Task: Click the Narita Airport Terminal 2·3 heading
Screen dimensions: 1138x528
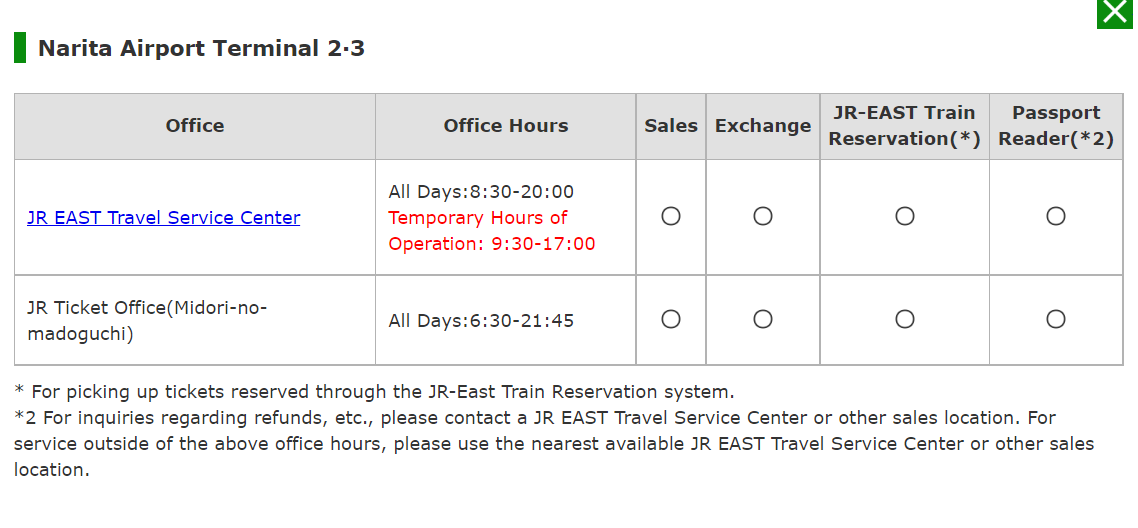Action: [x=201, y=49]
